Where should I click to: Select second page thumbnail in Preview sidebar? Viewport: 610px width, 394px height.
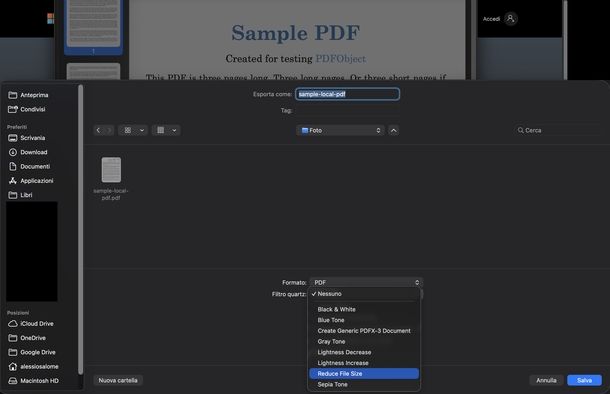[93, 71]
